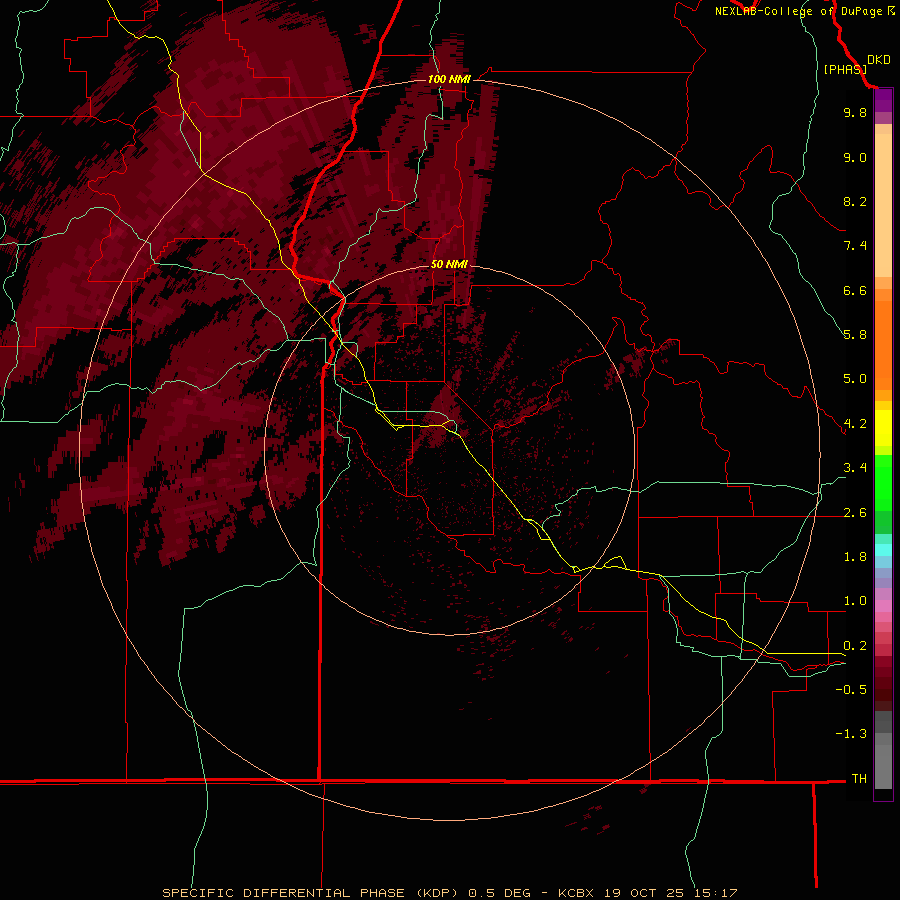Click the 6.6 scale value

(x=855, y=290)
